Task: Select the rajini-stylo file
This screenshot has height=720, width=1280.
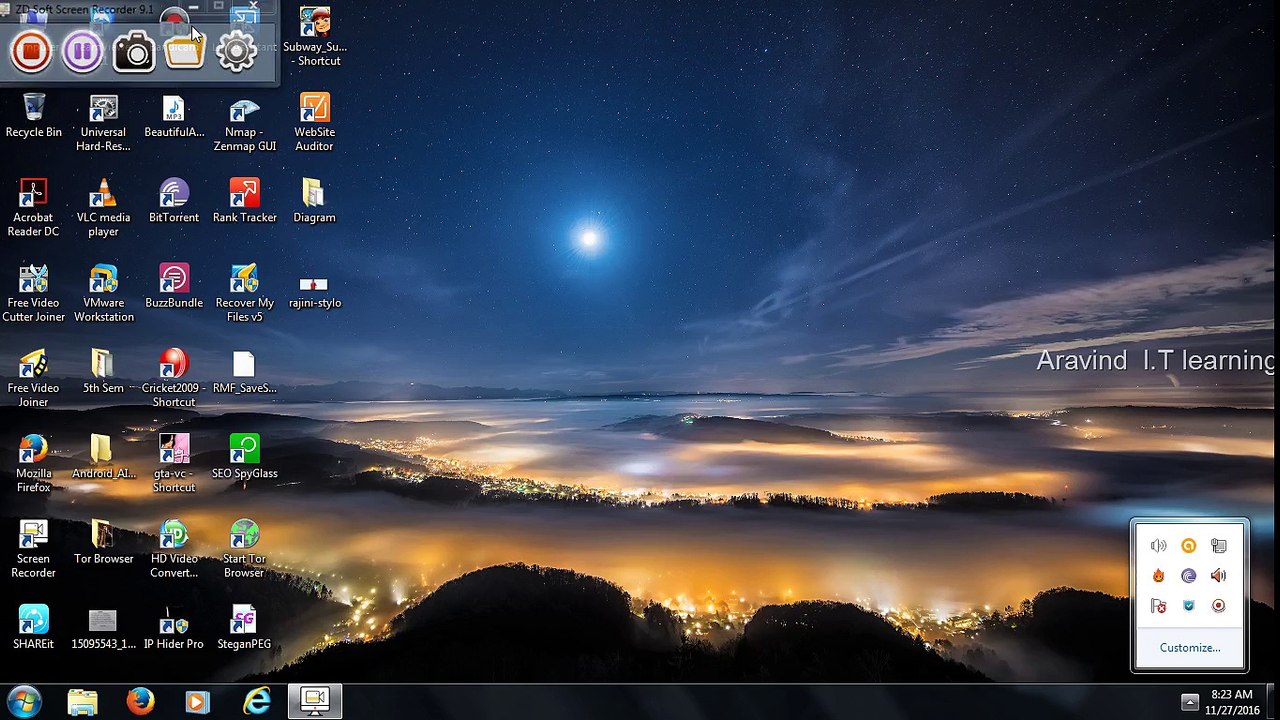Action: (x=314, y=290)
